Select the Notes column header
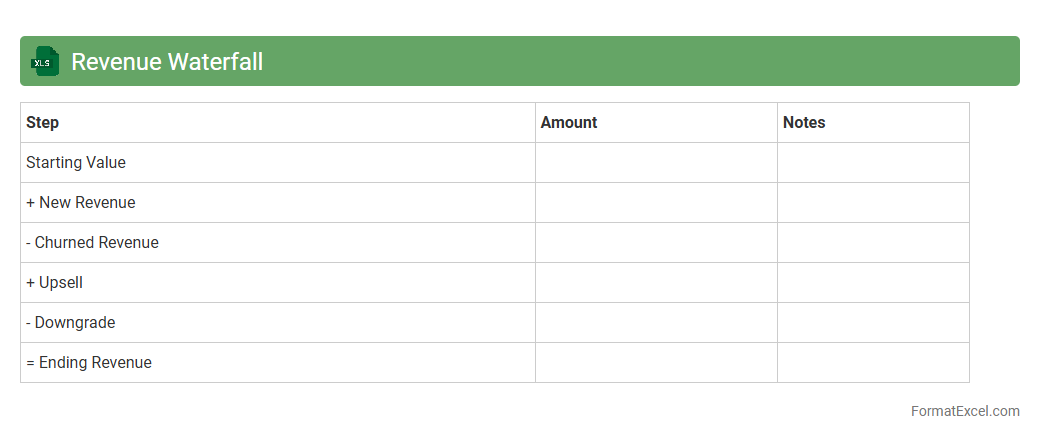Screen dimensions: 1040x440 (804, 122)
